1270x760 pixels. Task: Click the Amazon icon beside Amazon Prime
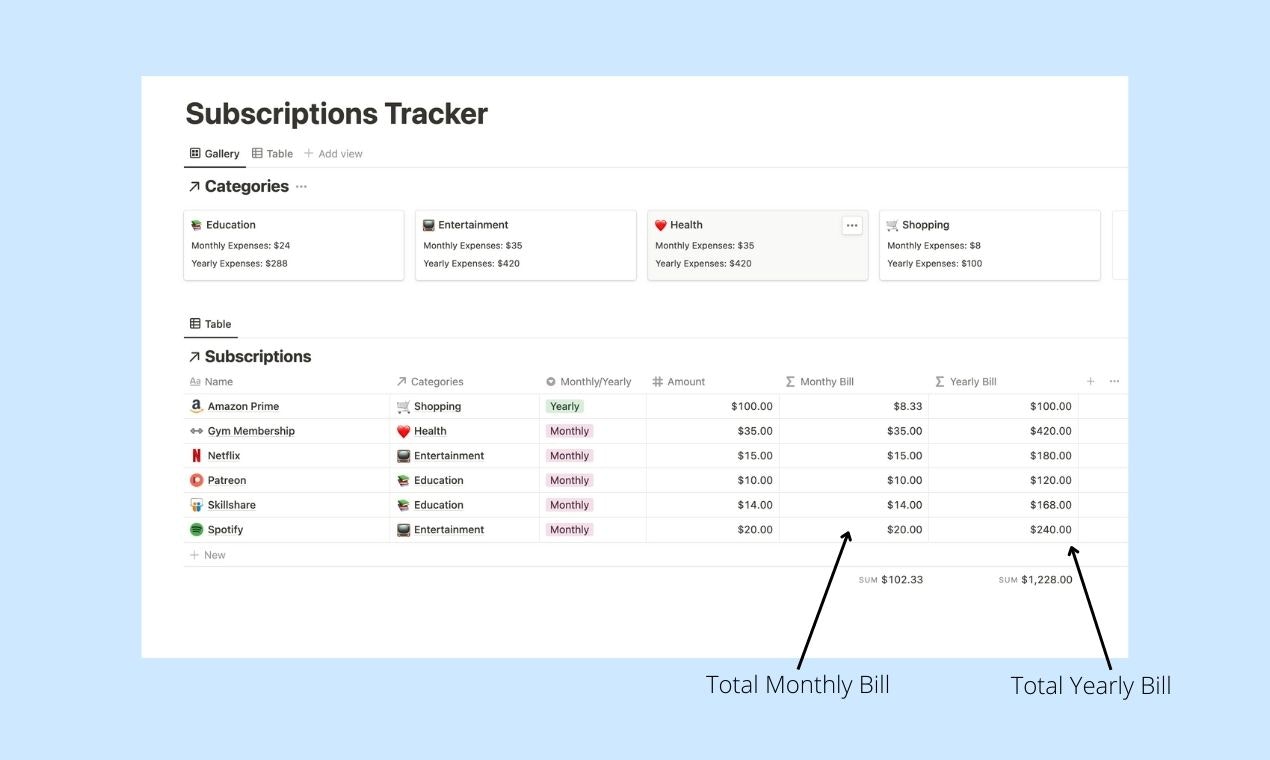click(x=196, y=406)
